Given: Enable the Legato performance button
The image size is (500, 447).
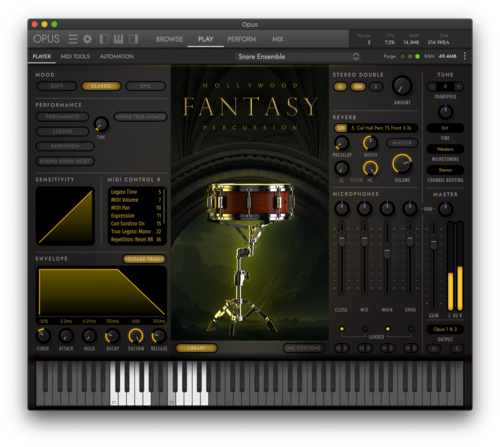Looking at the screenshot, I should point(62,132).
